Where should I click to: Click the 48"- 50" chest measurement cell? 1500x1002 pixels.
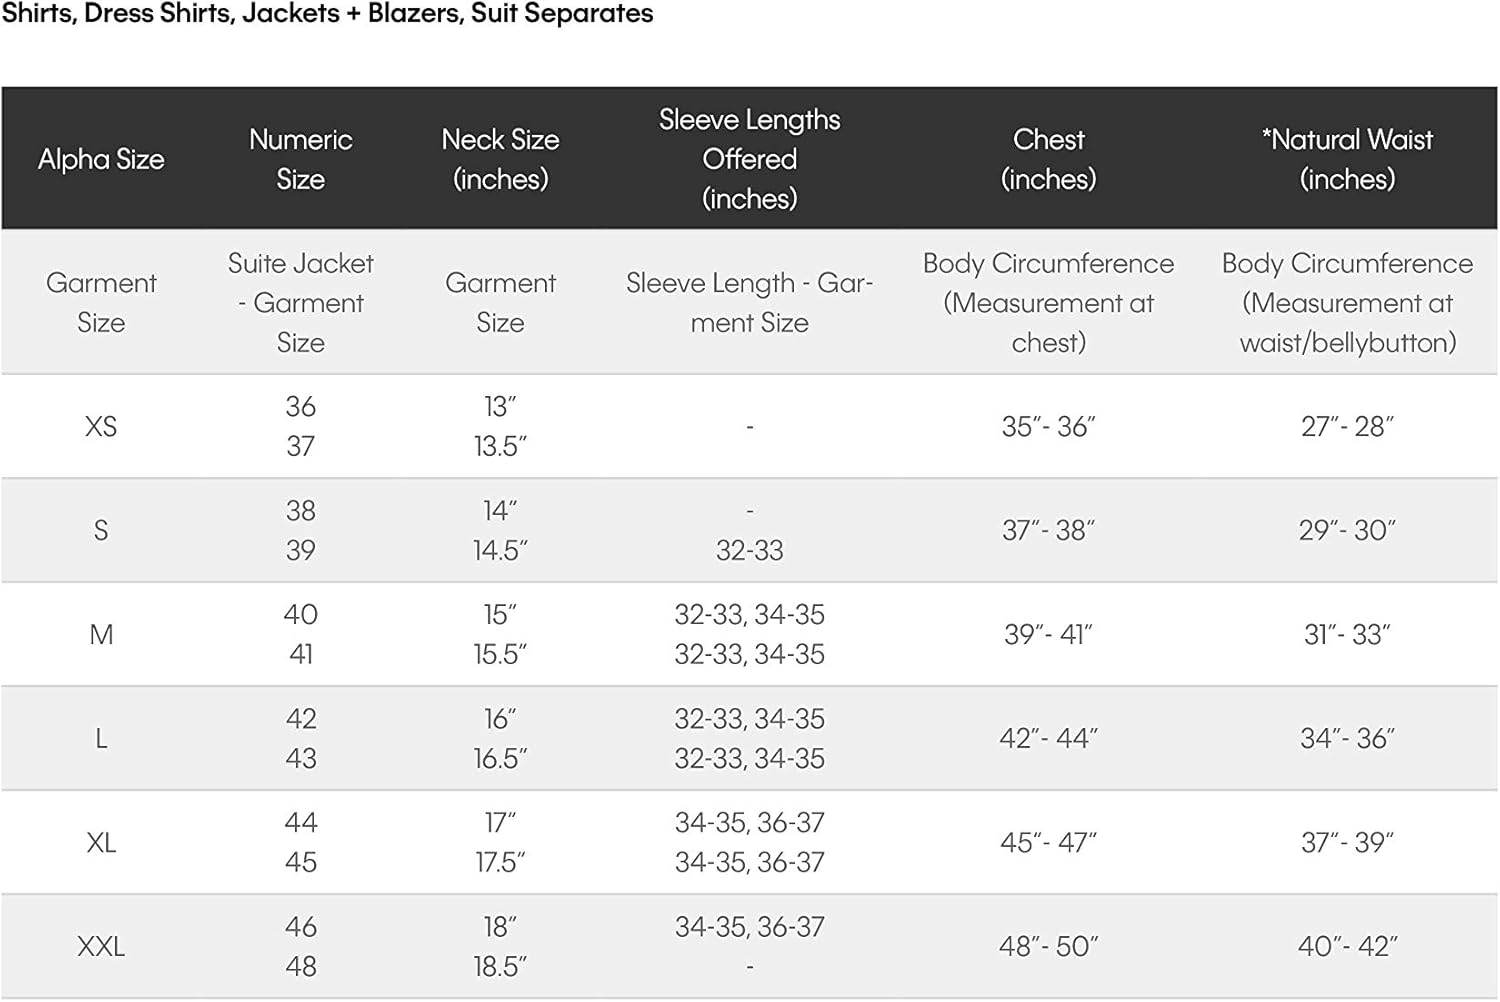(x=1048, y=946)
